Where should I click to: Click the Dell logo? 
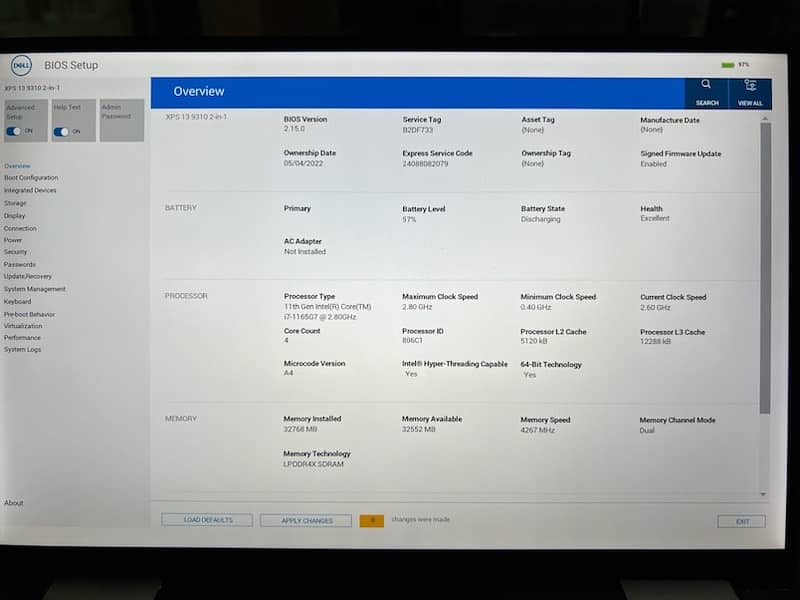click(21, 65)
